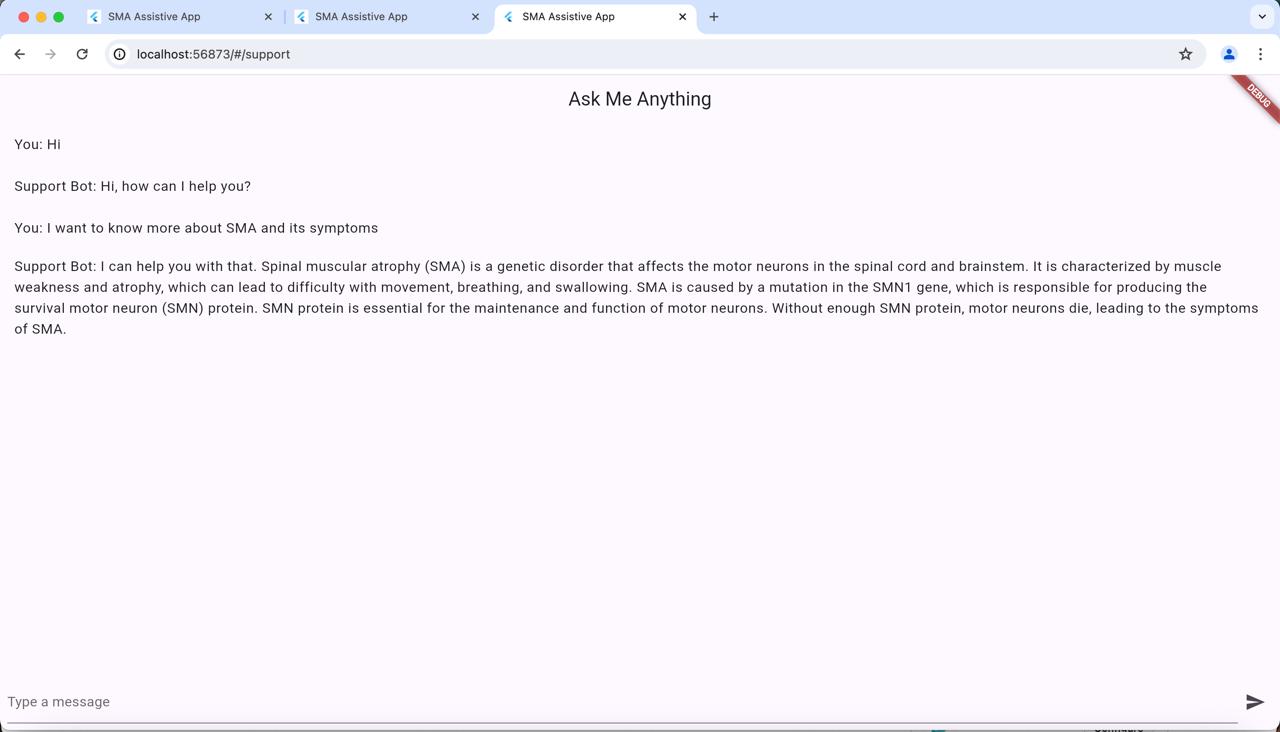Click the message about SMA and its symptoms
Image resolution: width=1280 pixels, height=732 pixels.
point(196,228)
